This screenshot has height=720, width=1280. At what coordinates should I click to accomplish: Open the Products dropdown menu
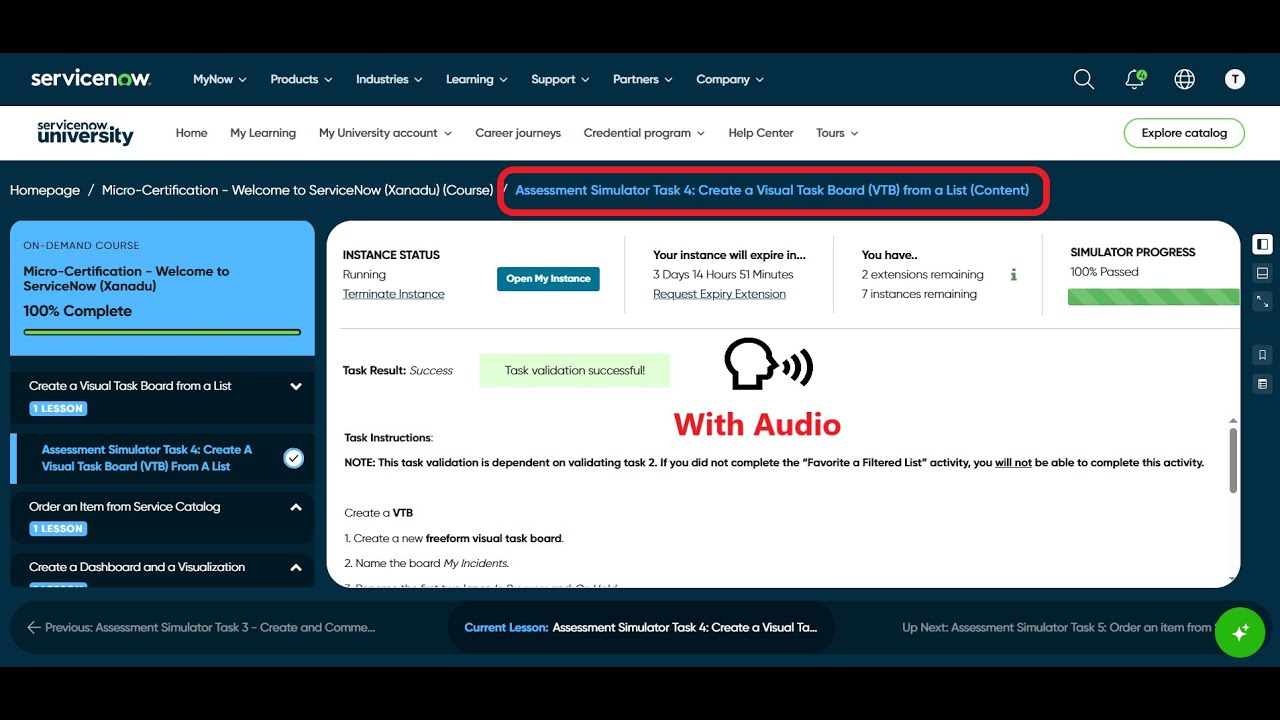click(301, 79)
